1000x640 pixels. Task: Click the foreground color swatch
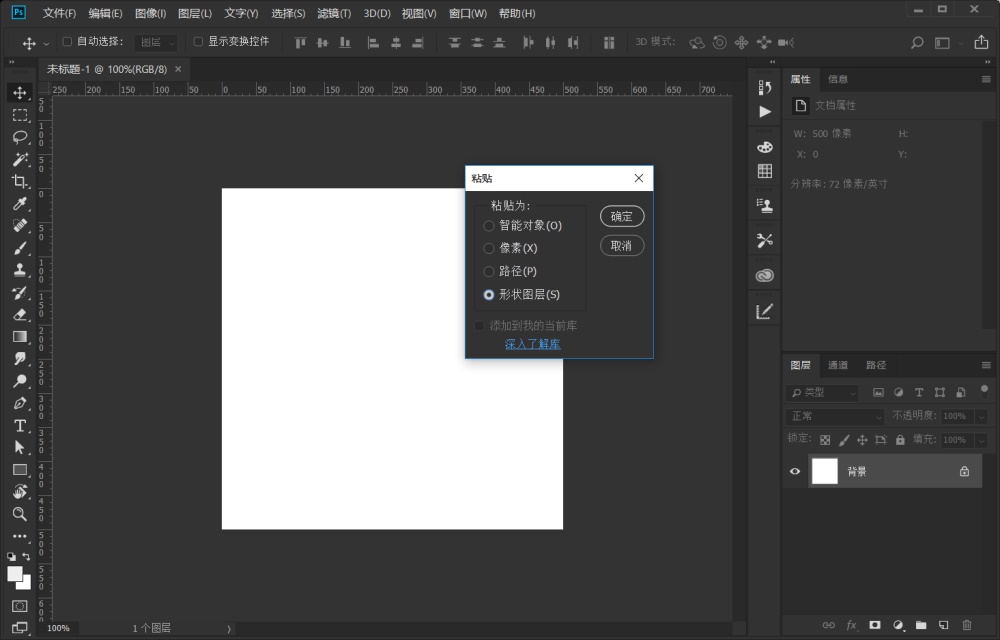(x=15, y=574)
